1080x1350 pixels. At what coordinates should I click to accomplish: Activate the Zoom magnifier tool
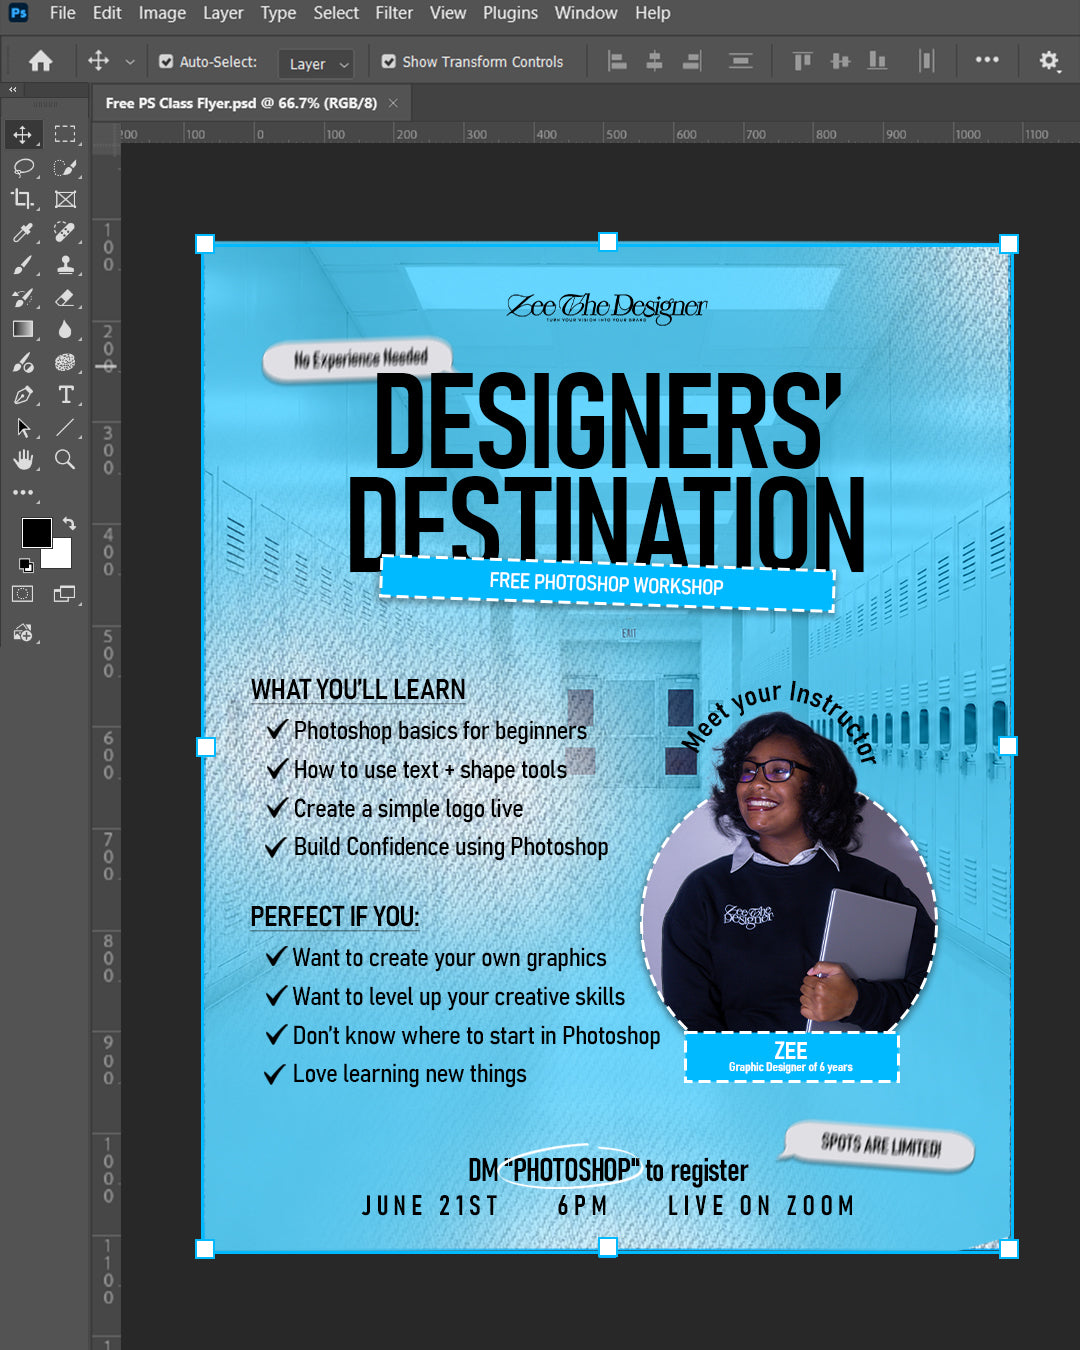coord(65,460)
